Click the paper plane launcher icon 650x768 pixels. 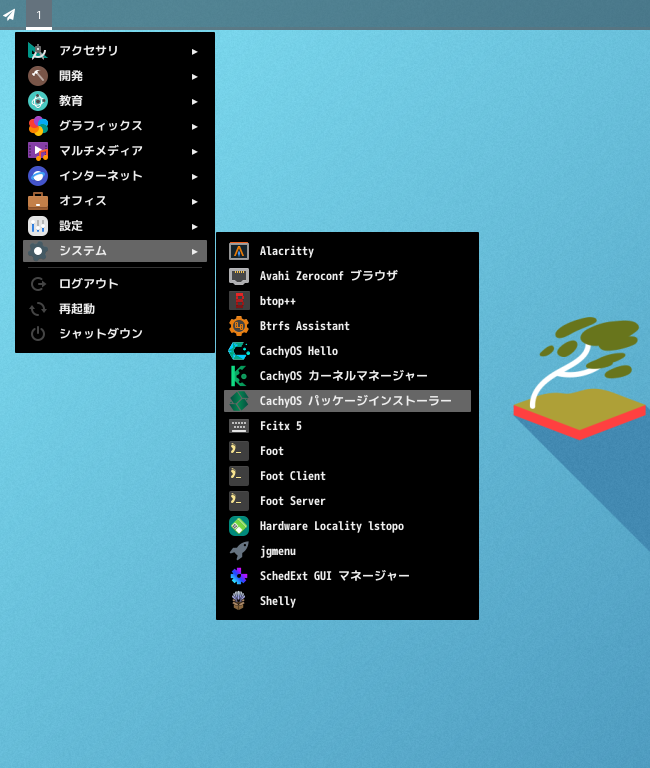10,15
